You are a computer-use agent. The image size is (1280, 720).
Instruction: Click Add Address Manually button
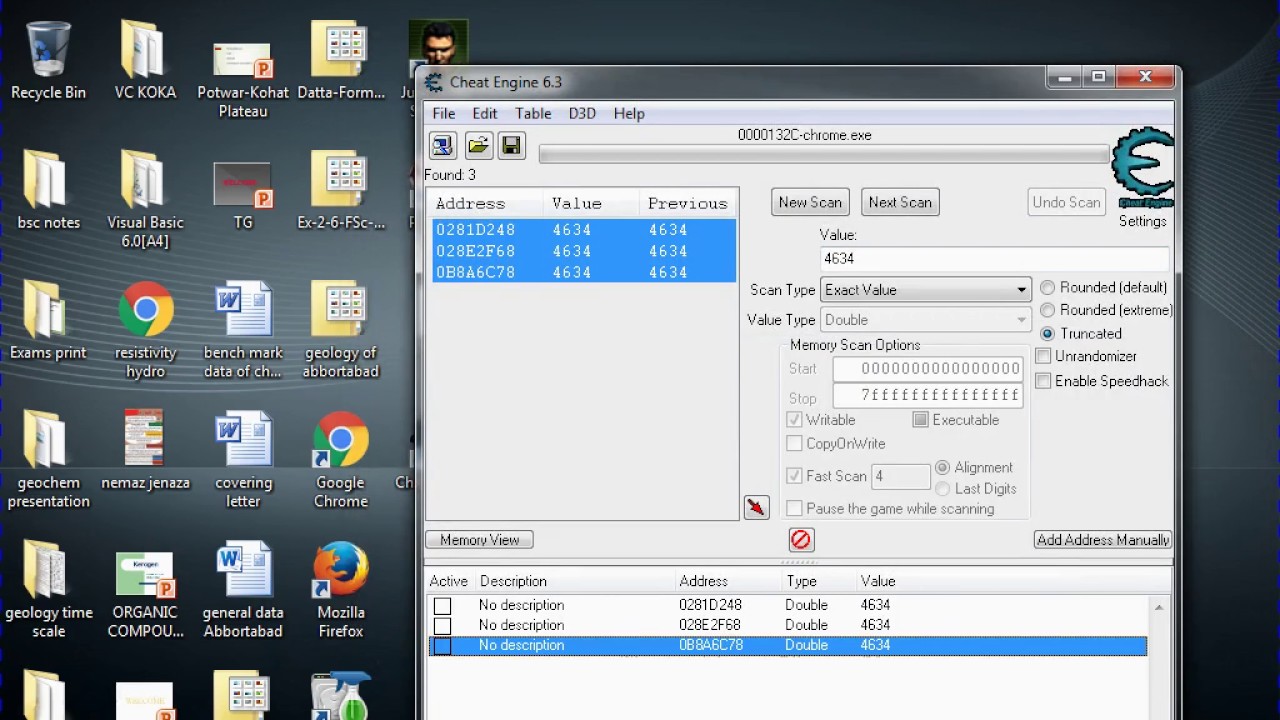click(x=1102, y=540)
